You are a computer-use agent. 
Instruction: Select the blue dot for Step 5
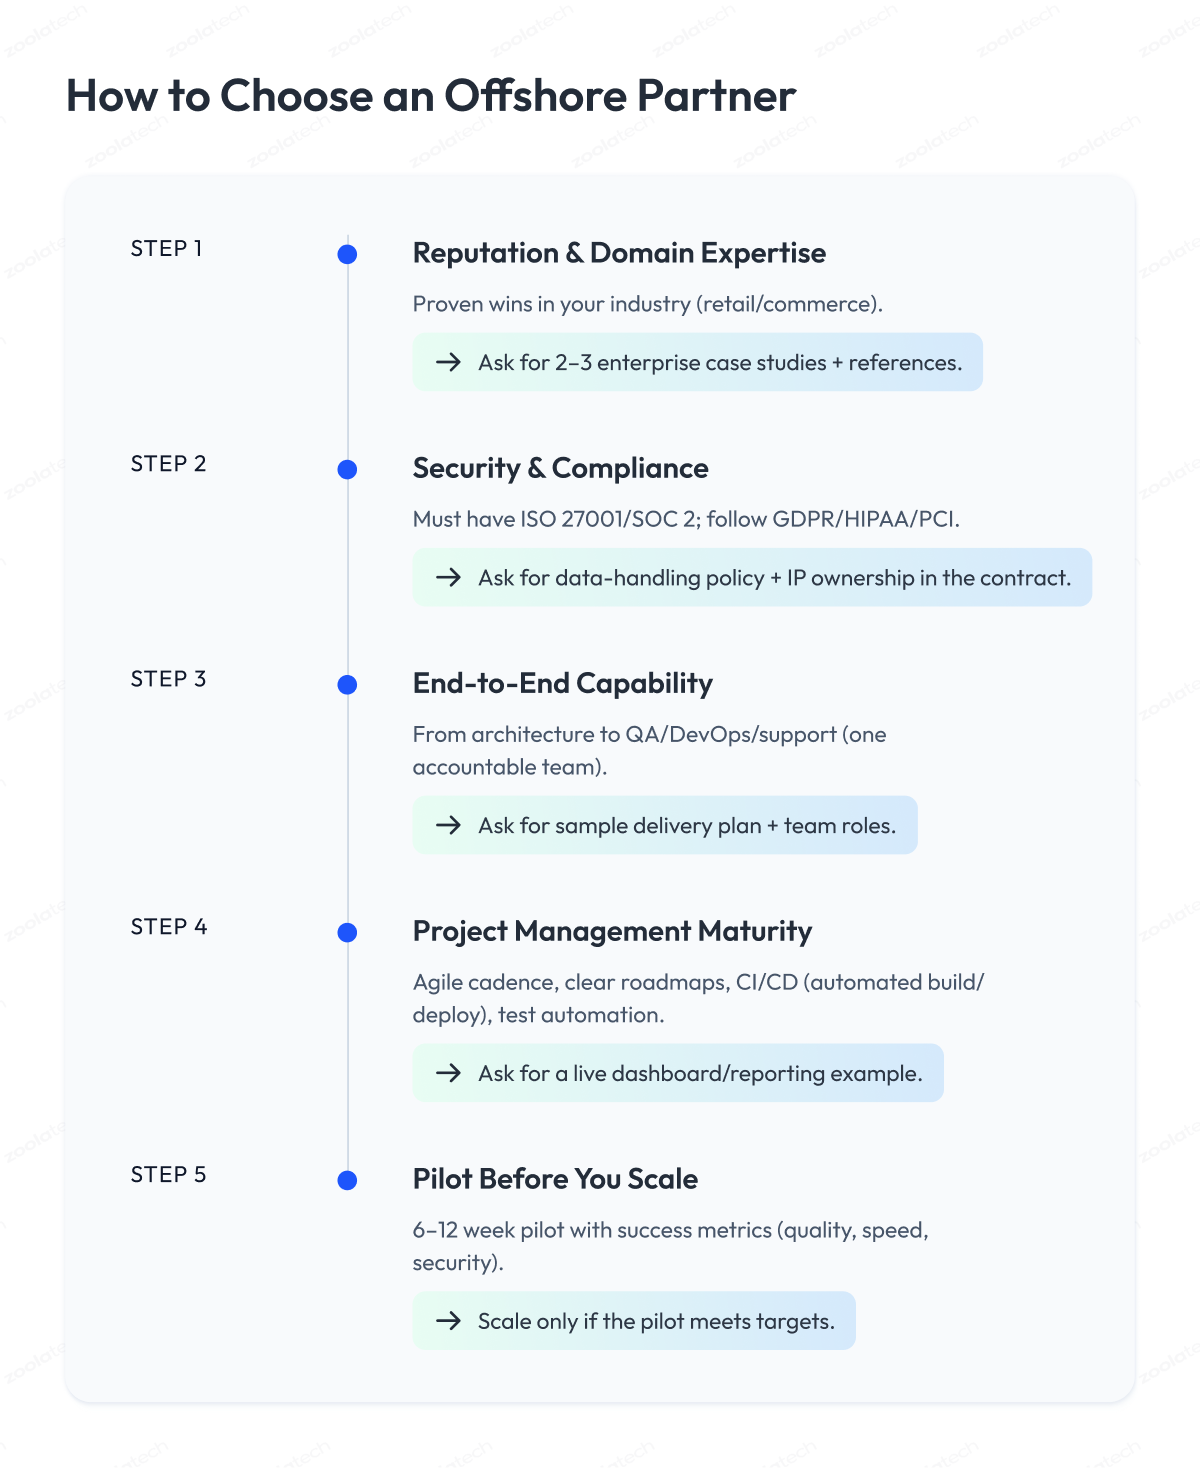click(x=347, y=1180)
